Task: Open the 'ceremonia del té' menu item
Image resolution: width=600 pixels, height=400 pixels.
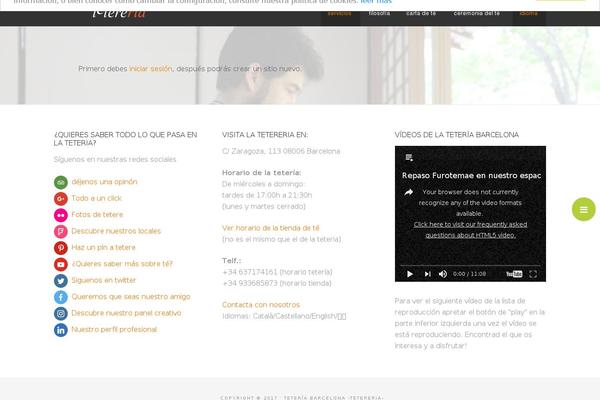Action: pyautogui.click(x=476, y=13)
